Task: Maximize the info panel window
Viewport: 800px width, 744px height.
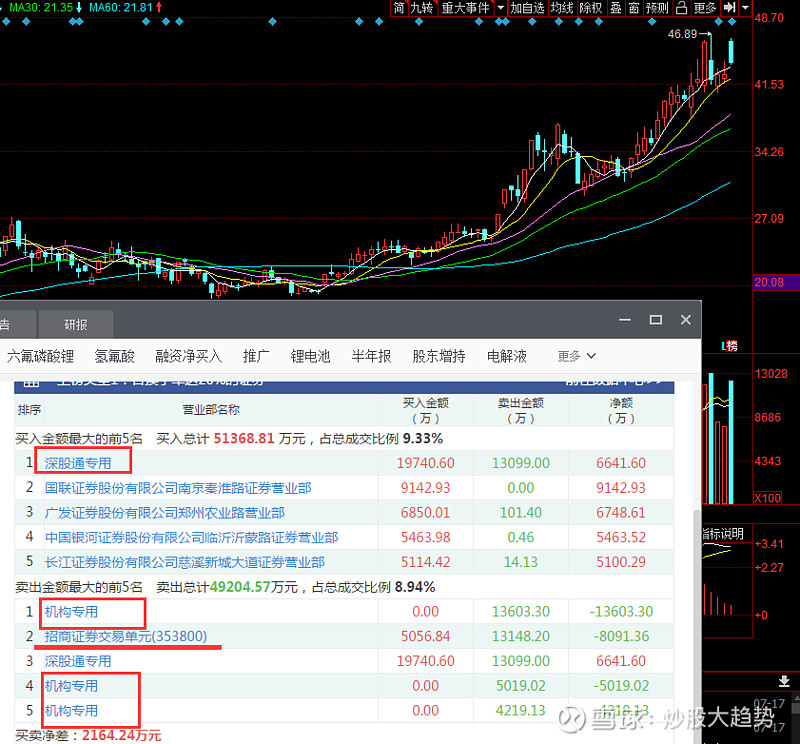Action: tap(656, 320)
